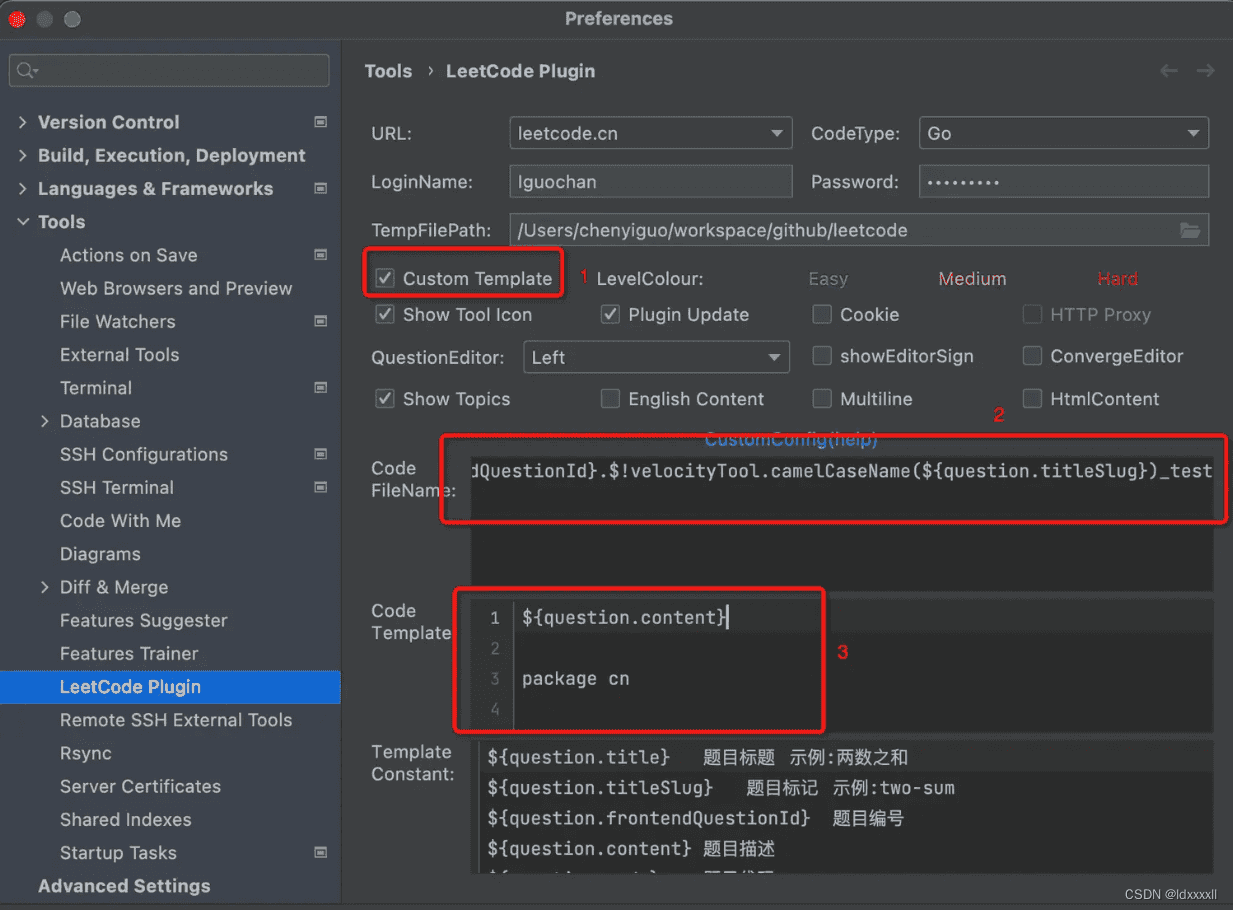Select Shared Indexes settings page
The height and width of the screenshot is (910, 1233).
click(125, 819)
